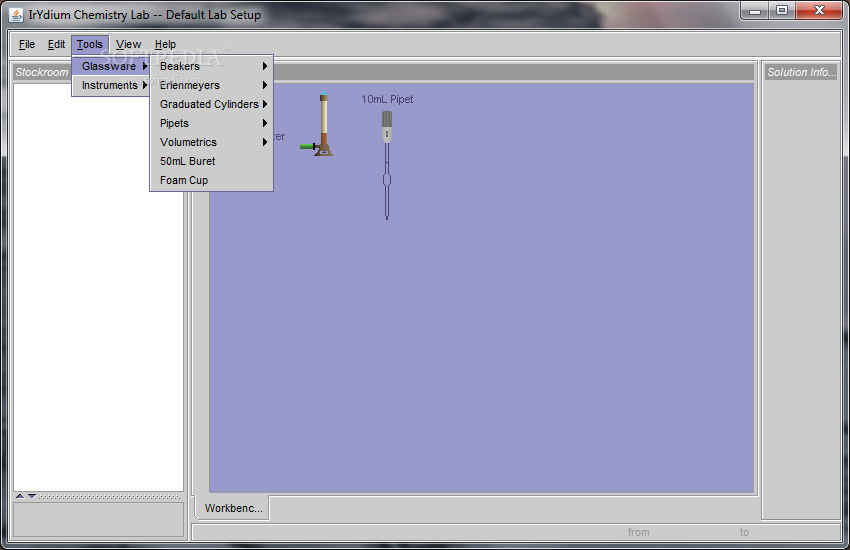The image size is (850, 550).
Task: Expand the Graduated Cylinders submenu
Action: [211, 104]
